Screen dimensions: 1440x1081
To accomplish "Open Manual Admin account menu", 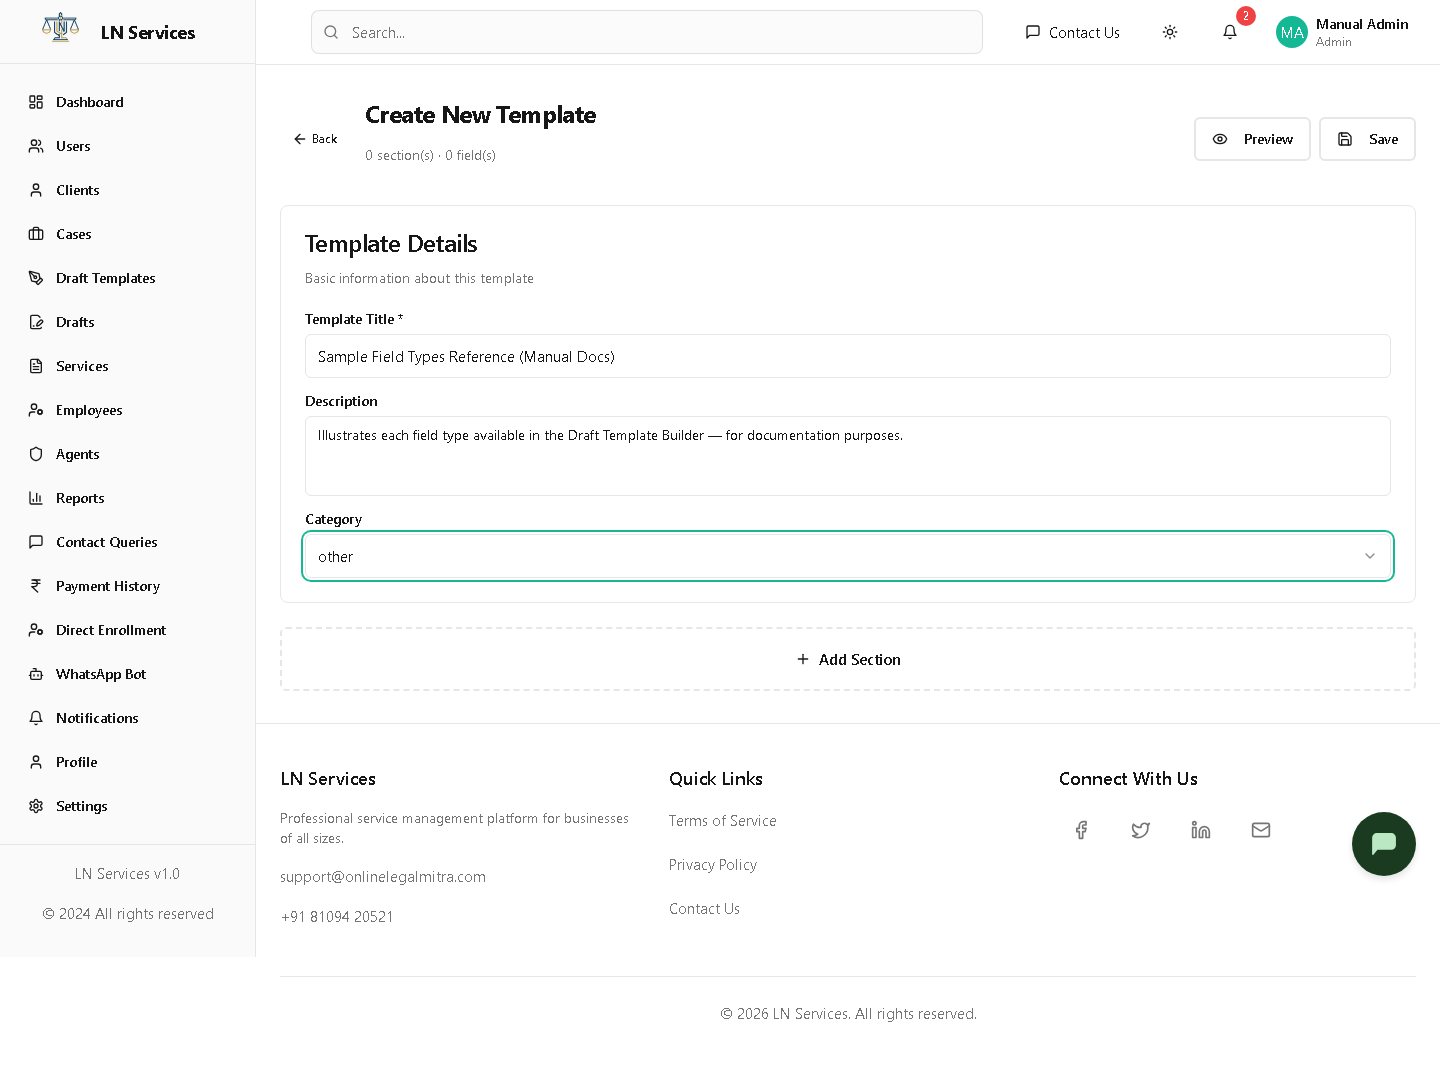I will 1342,32.
